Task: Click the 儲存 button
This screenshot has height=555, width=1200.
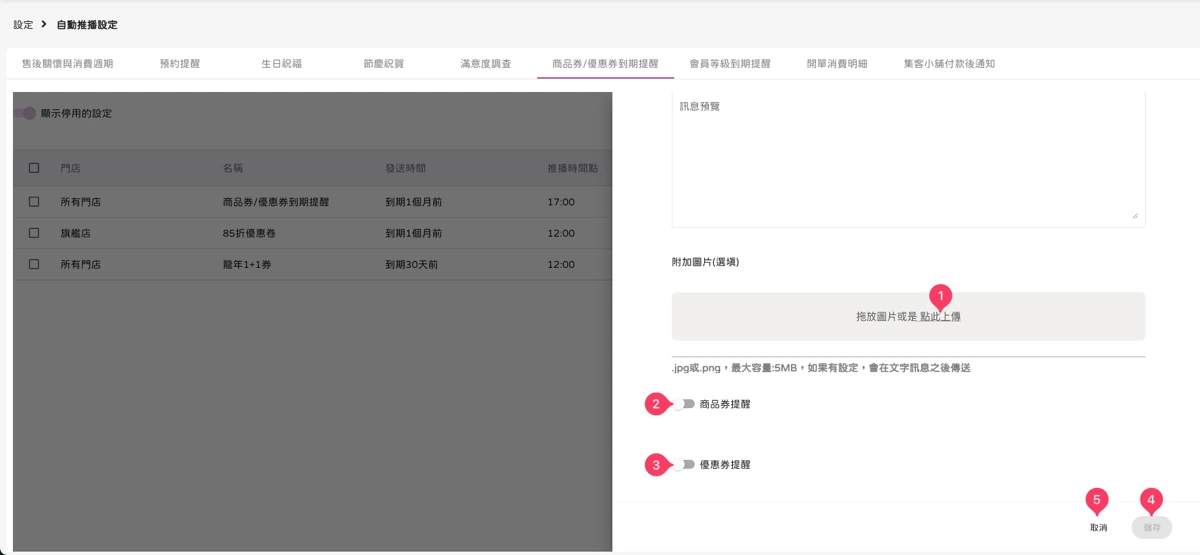Action: coord(1152,527)
